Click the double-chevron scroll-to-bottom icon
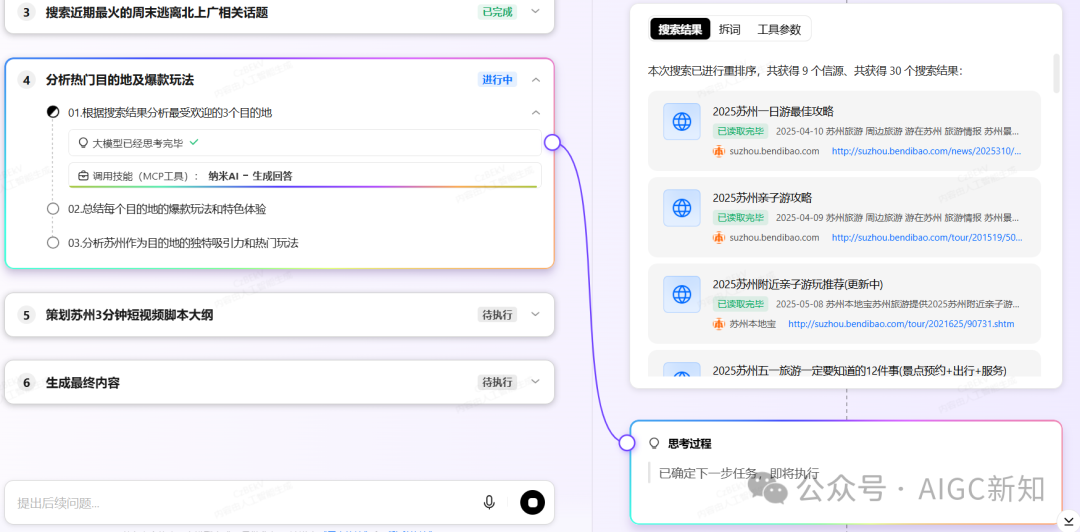 point(1068,520)
